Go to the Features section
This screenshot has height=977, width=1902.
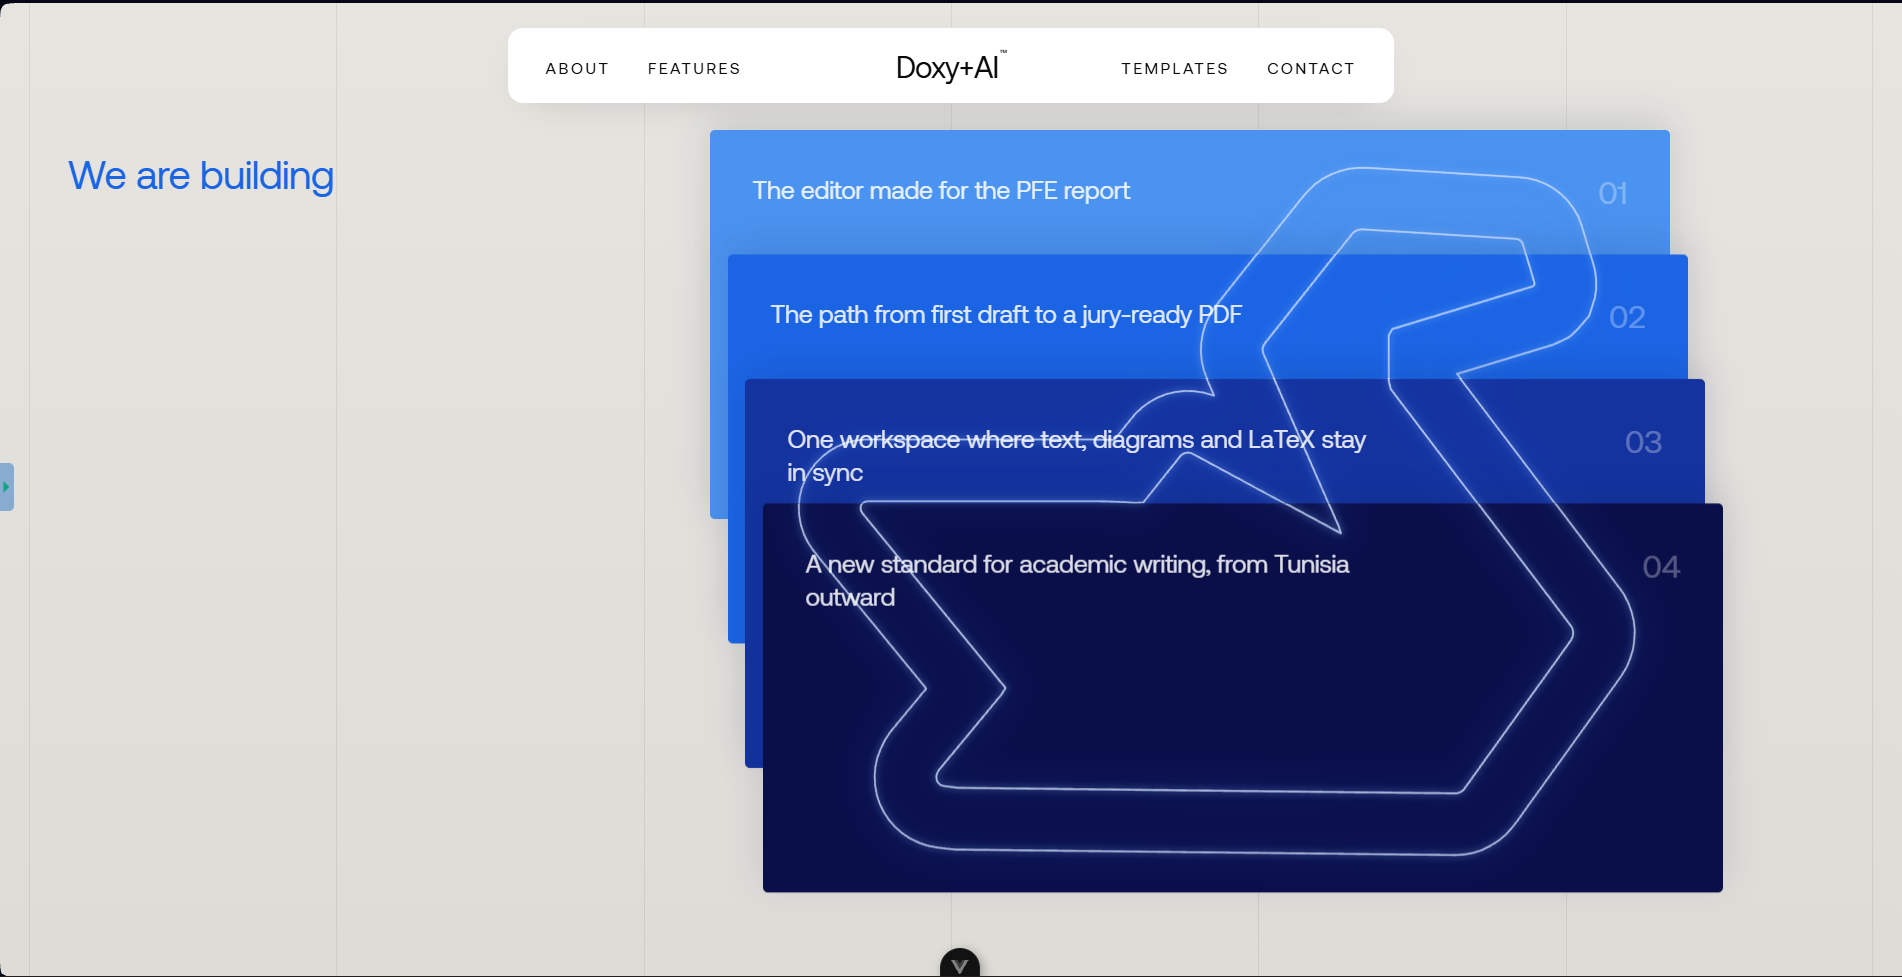coord(694,69)
